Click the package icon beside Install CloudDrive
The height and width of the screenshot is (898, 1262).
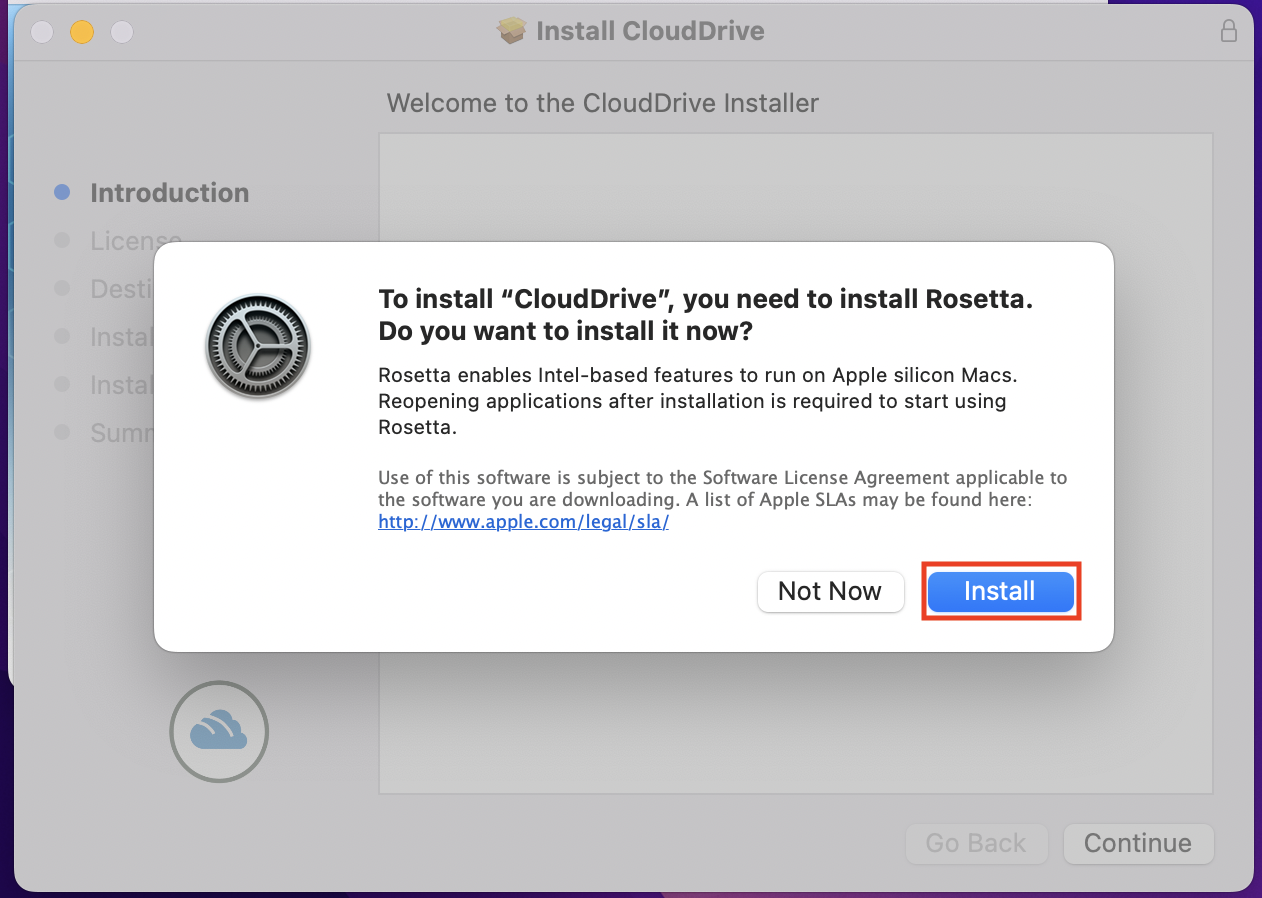coord(511,31)
